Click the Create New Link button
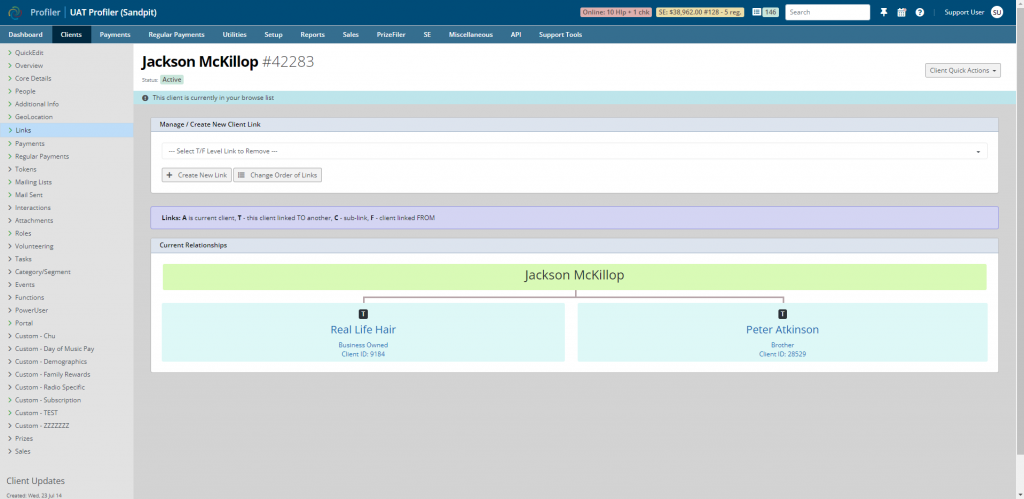Screen dimensions: 1024x499 pos(197,175)
